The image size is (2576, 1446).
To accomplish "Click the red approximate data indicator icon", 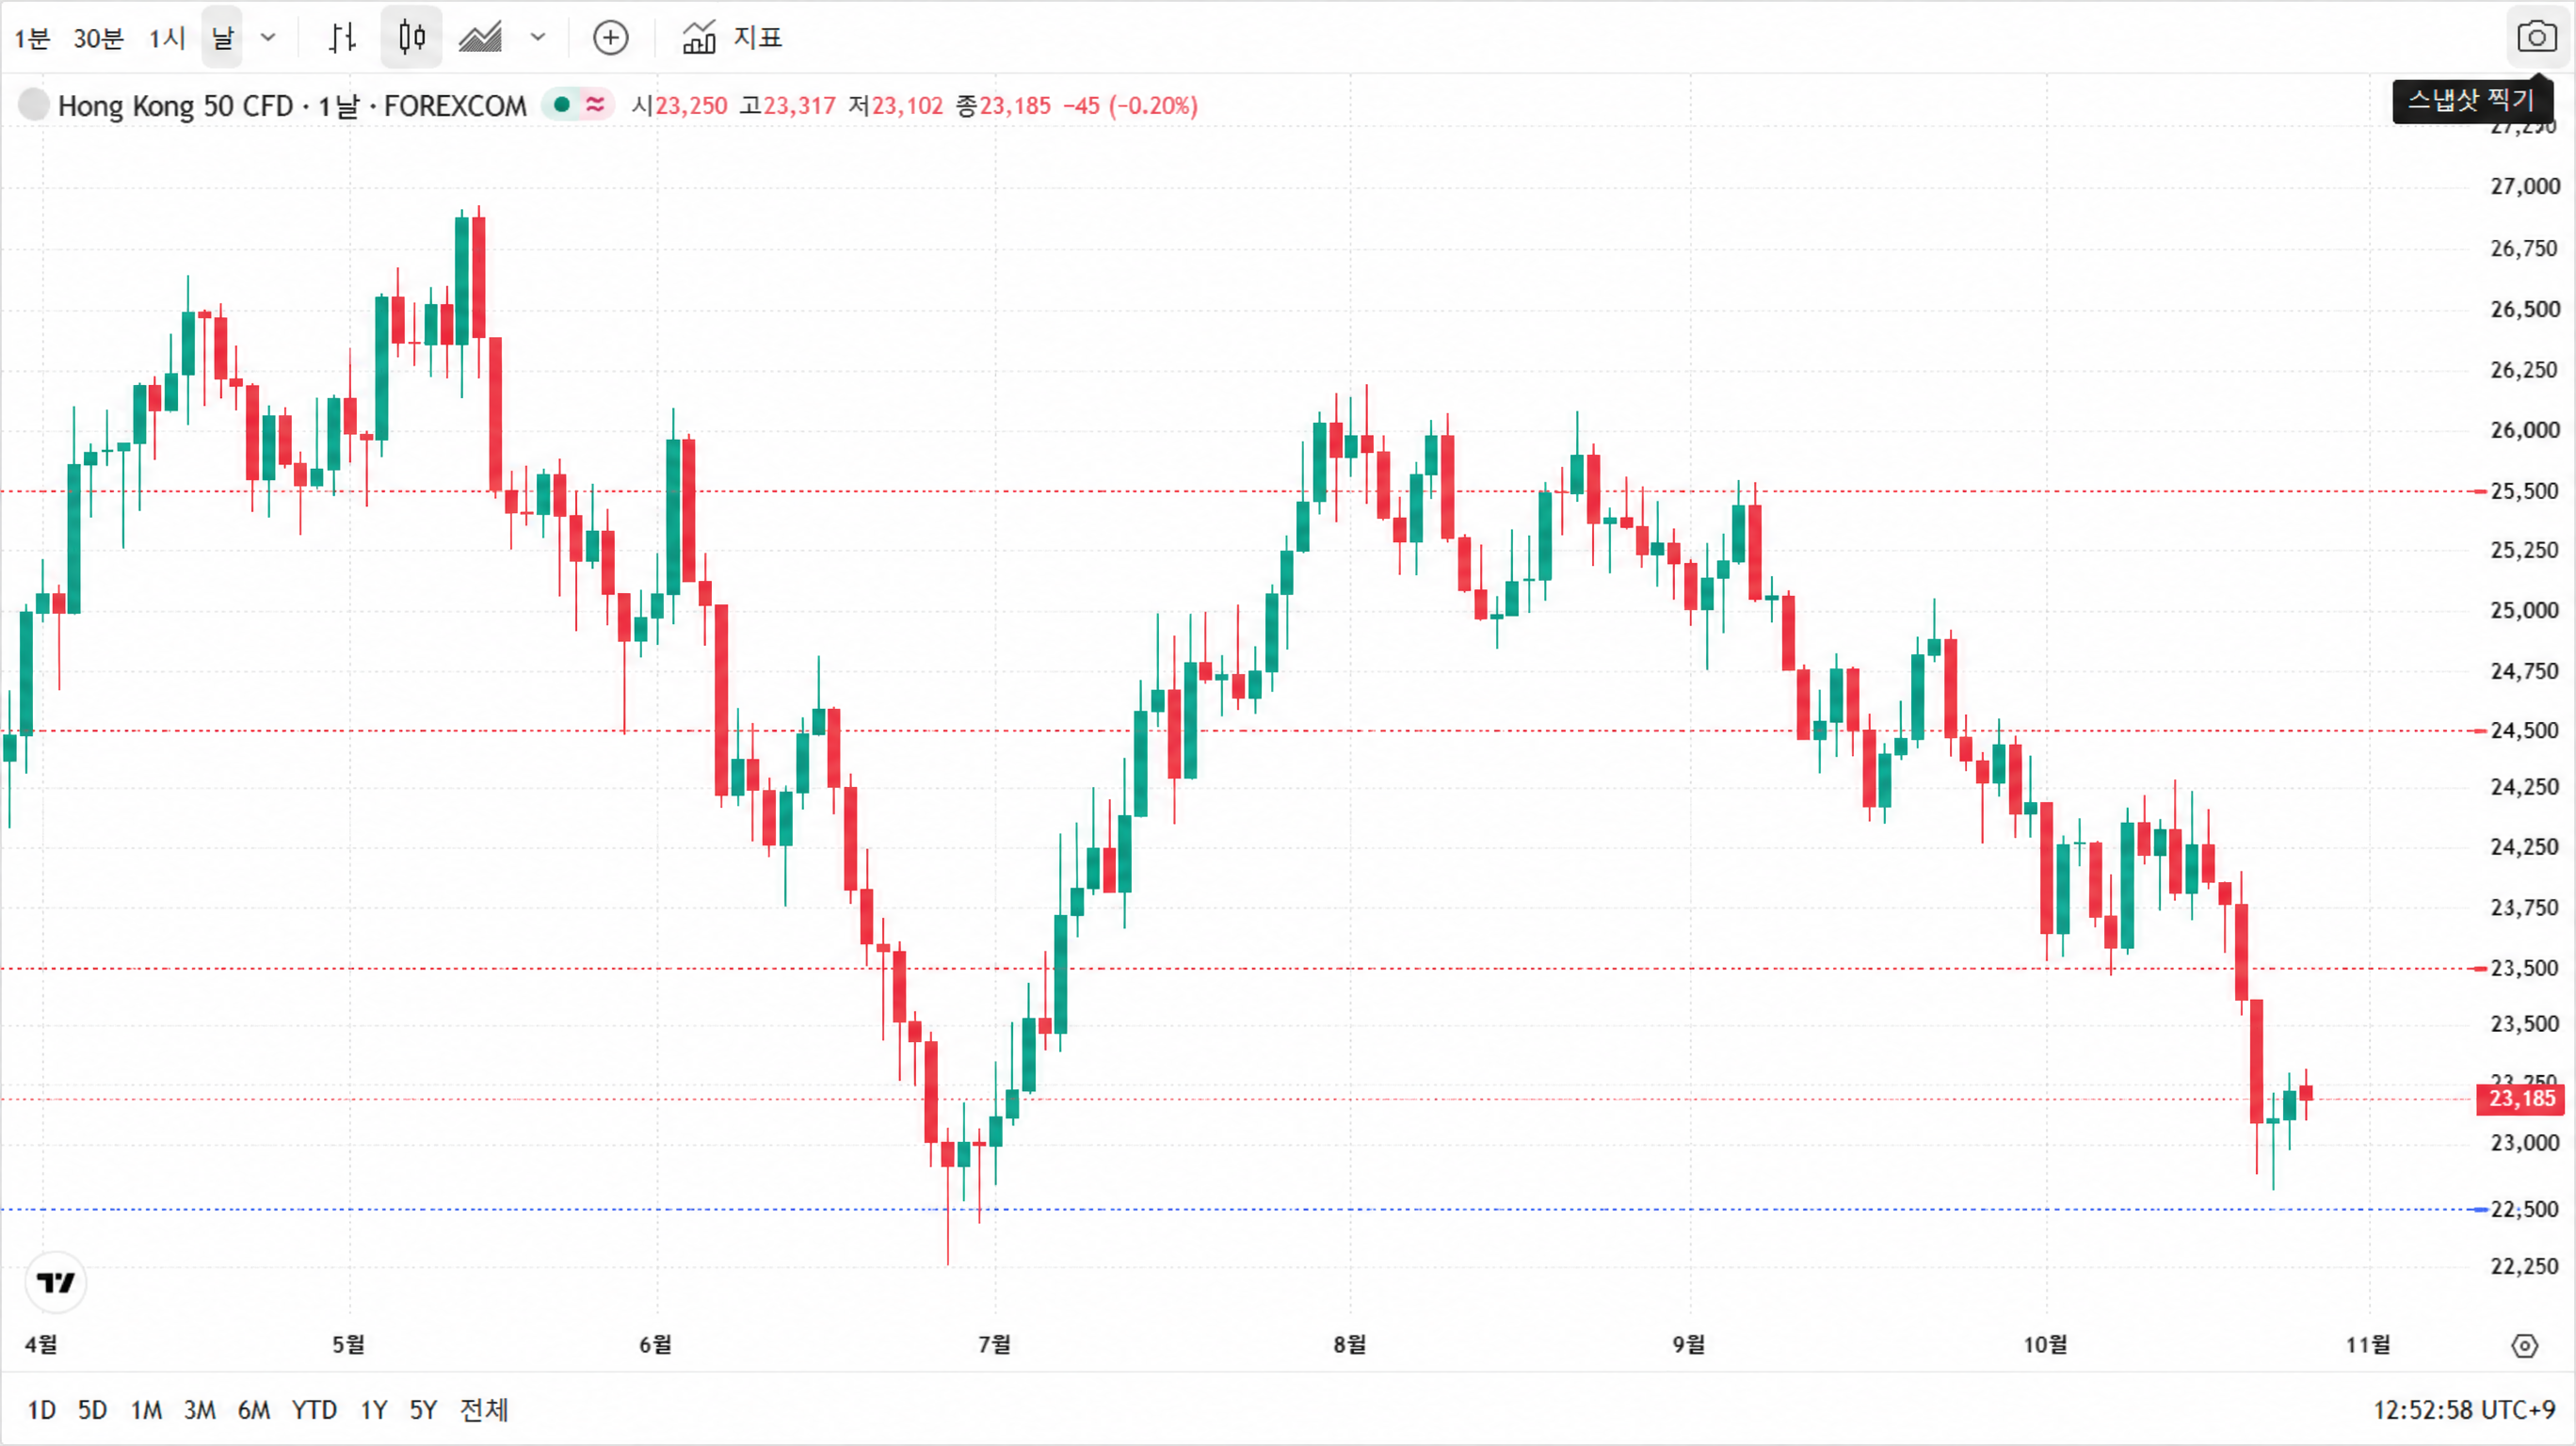I will click(x=596, y=105).
